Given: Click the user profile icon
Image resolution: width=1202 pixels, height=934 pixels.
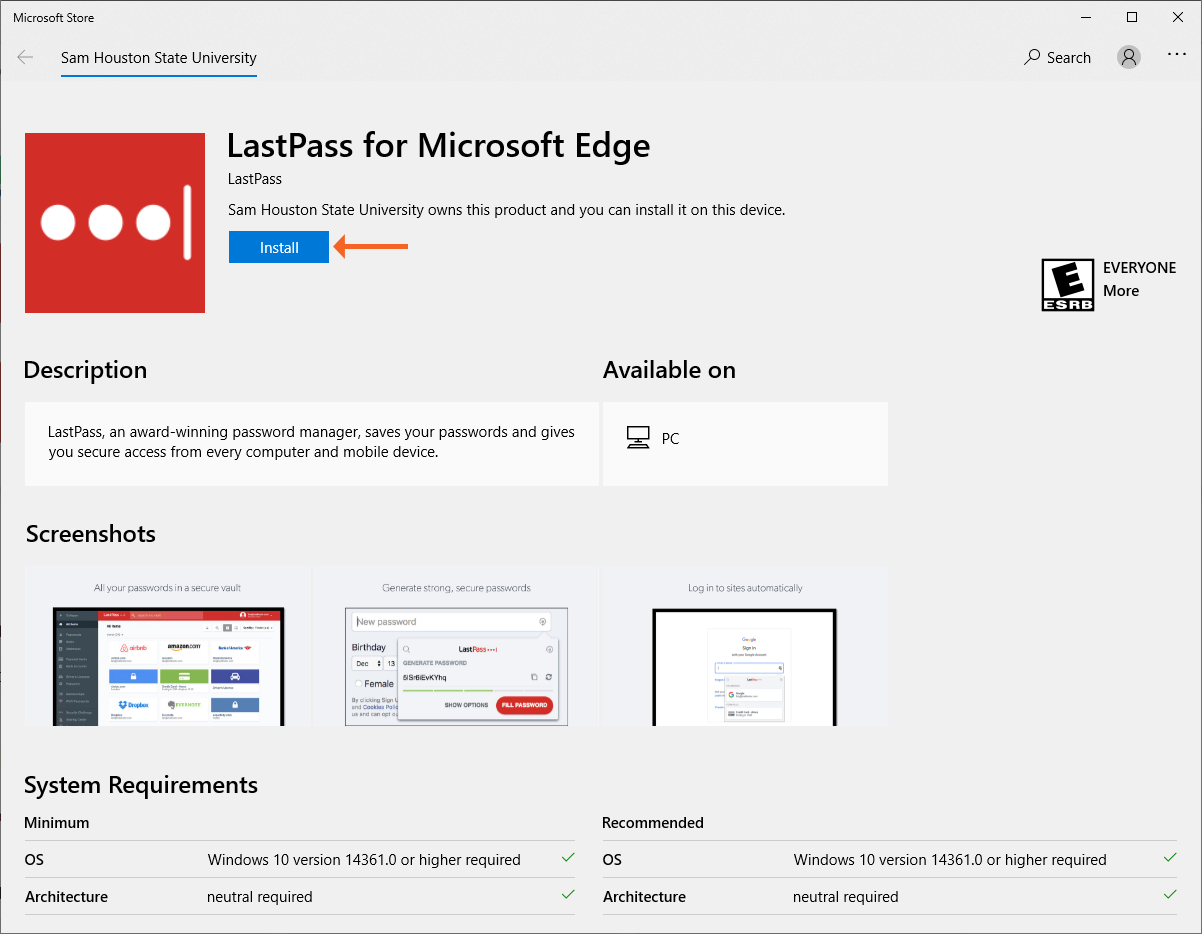Looking at the screenshot, I should click(1128, 57).
